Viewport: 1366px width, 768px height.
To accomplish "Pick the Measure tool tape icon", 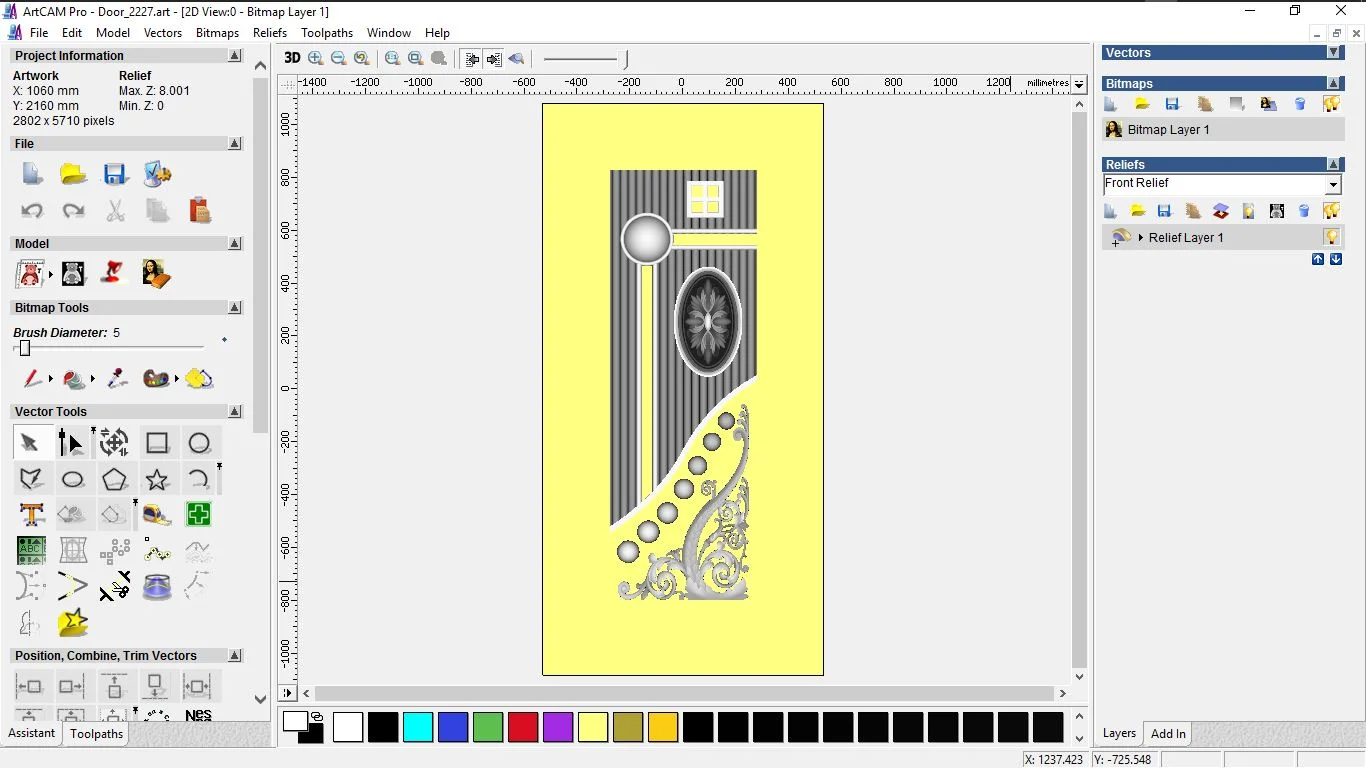I will [x=157, y=514].
